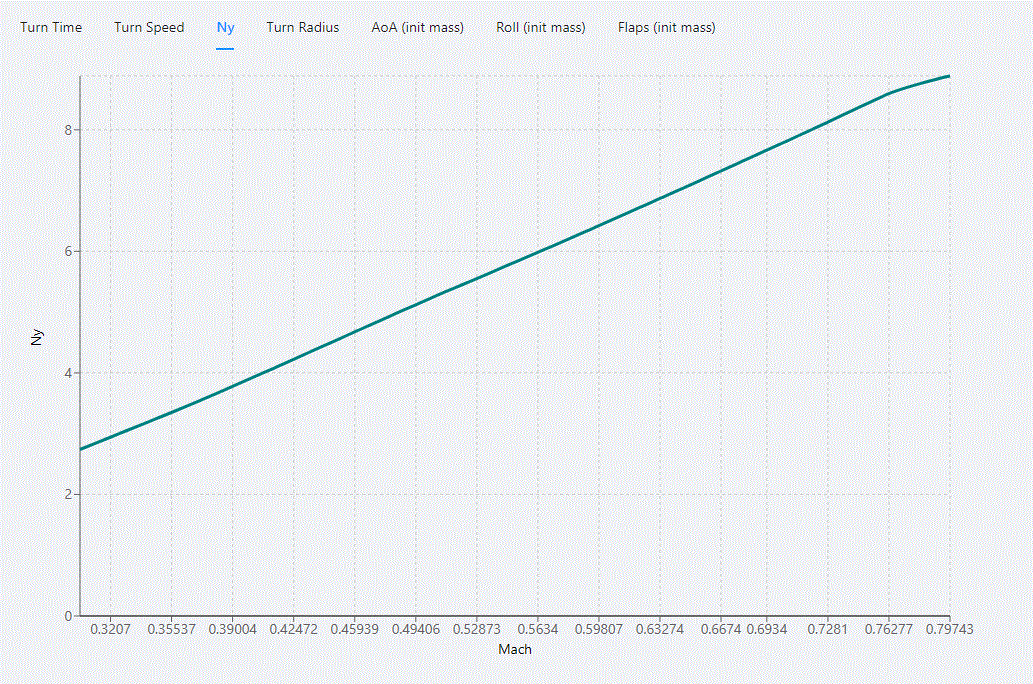Click x-axis label 0.76277
Image resolution: width=1033 pixels, height=684 pixels.
(889, 629)
